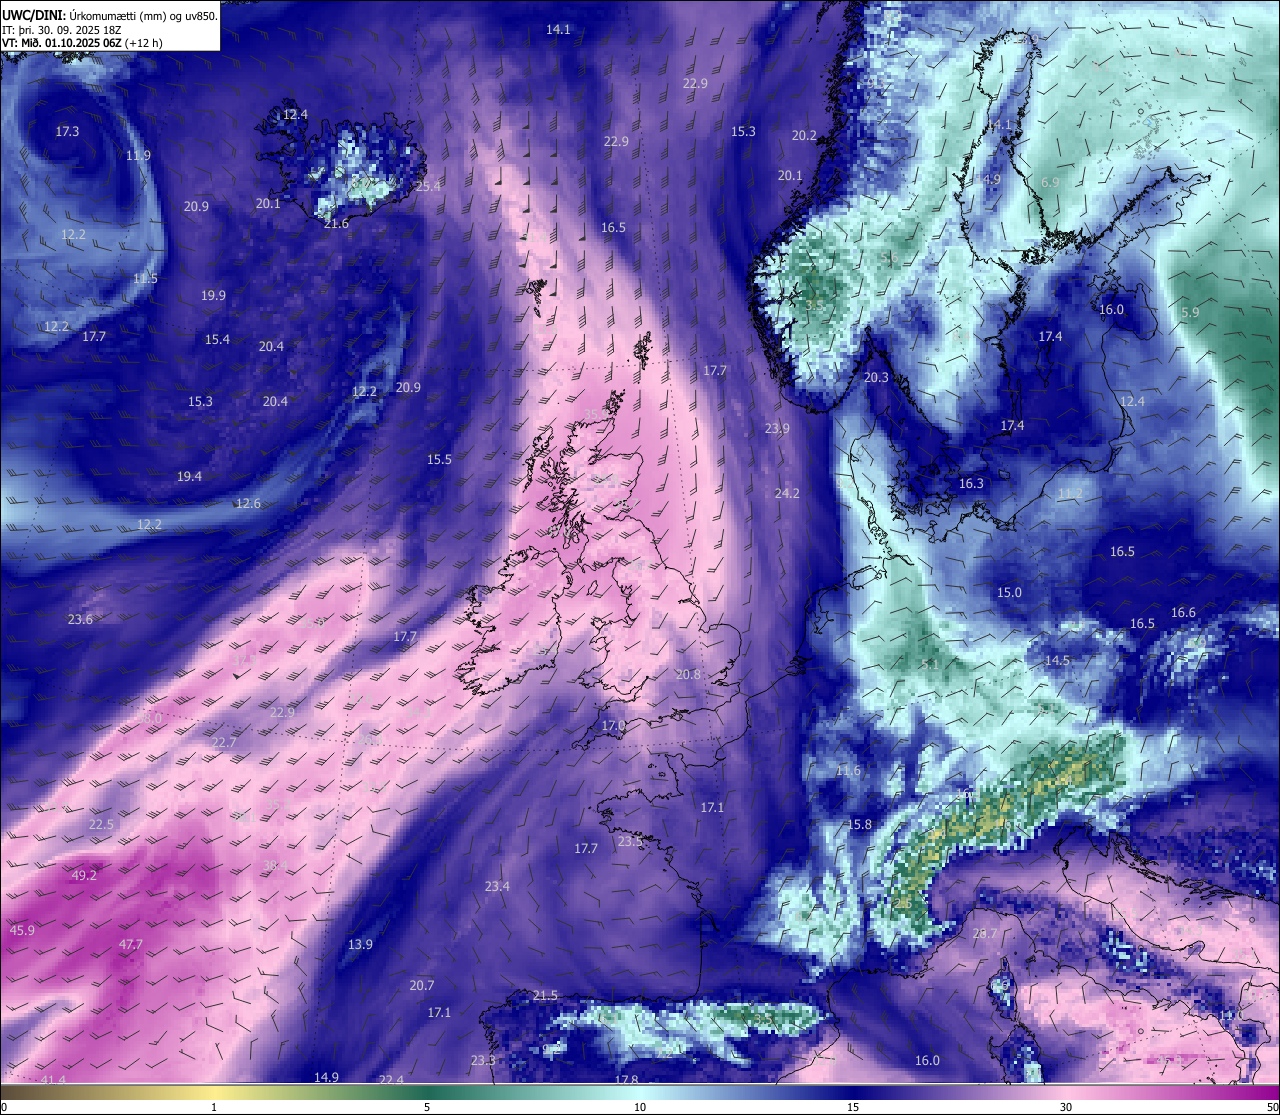Click the 22.4 value at the bottom
This screenshot has height=1115, width=1280.
pos(391,1080)
